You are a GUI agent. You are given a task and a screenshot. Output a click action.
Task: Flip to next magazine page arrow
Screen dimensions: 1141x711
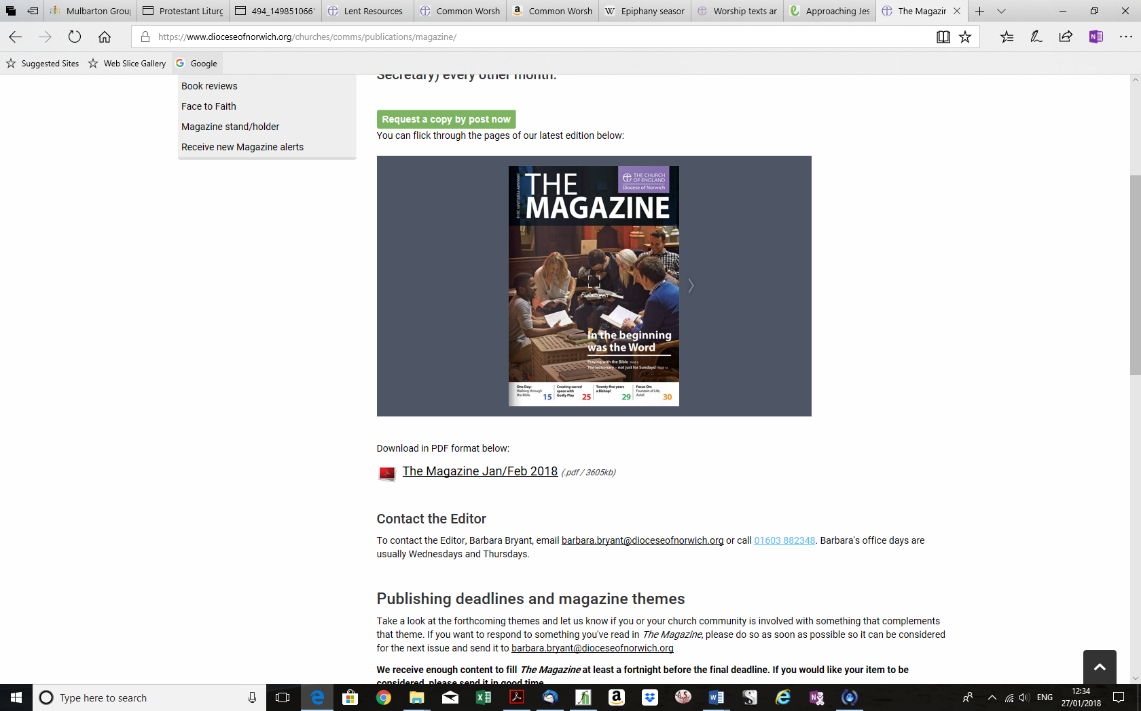(691, 286)
